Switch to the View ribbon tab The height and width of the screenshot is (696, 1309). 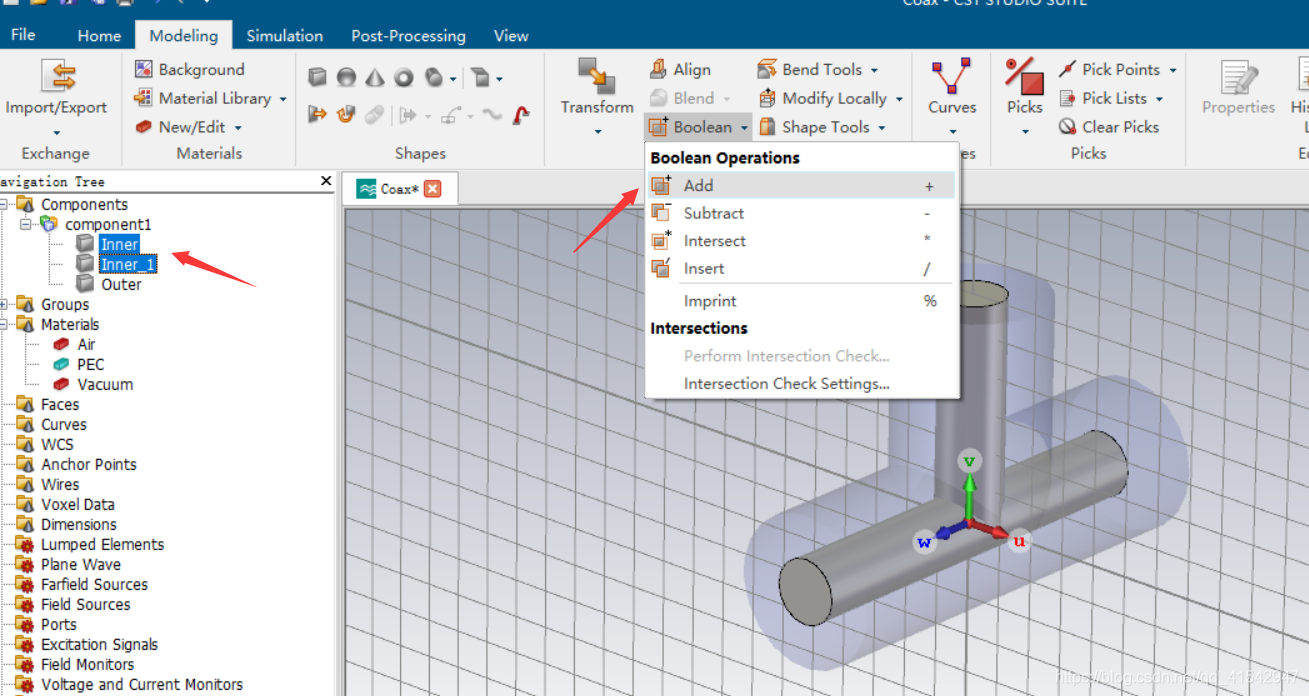point(511,35)
